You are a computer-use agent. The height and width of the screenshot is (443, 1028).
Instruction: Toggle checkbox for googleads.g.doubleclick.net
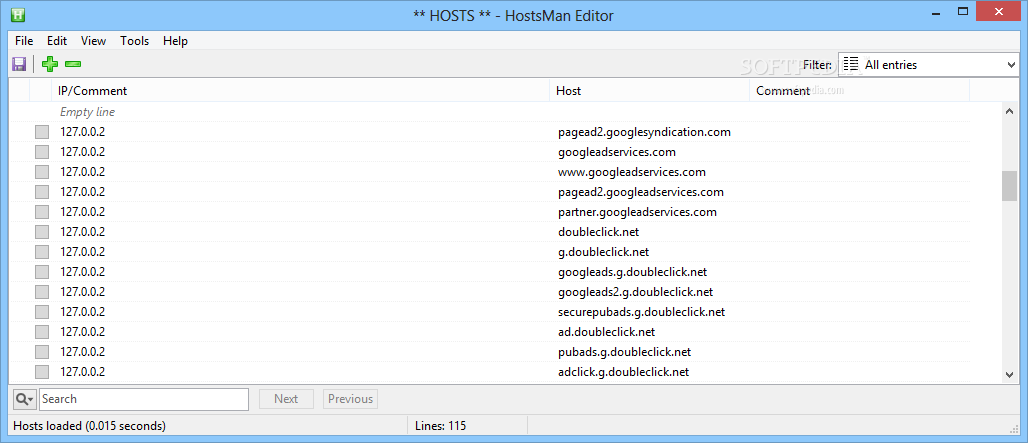click(x=42, y=272)
